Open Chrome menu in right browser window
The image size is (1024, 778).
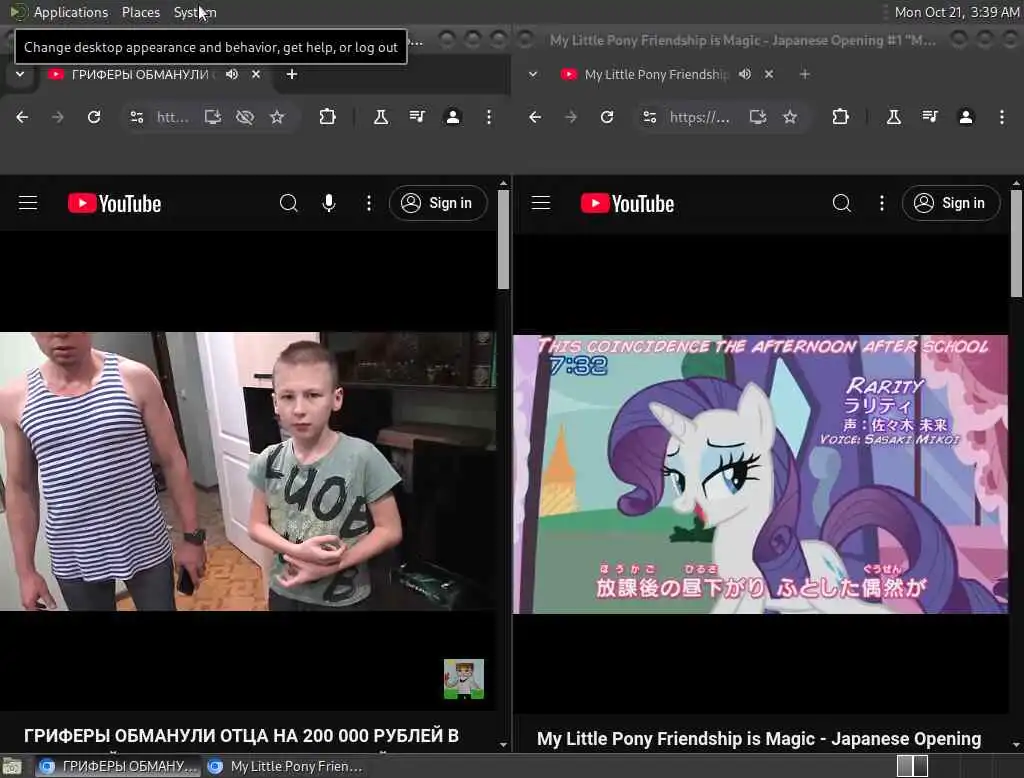[1002, 117]
